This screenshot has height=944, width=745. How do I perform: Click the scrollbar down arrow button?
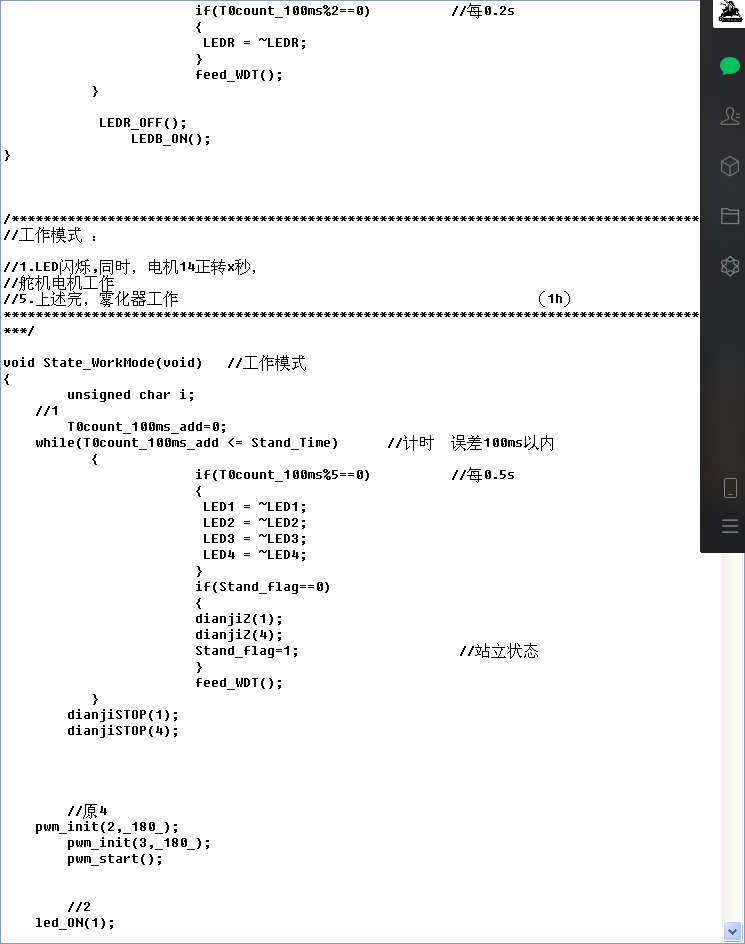pyautogui.click(x=732, y=932)
